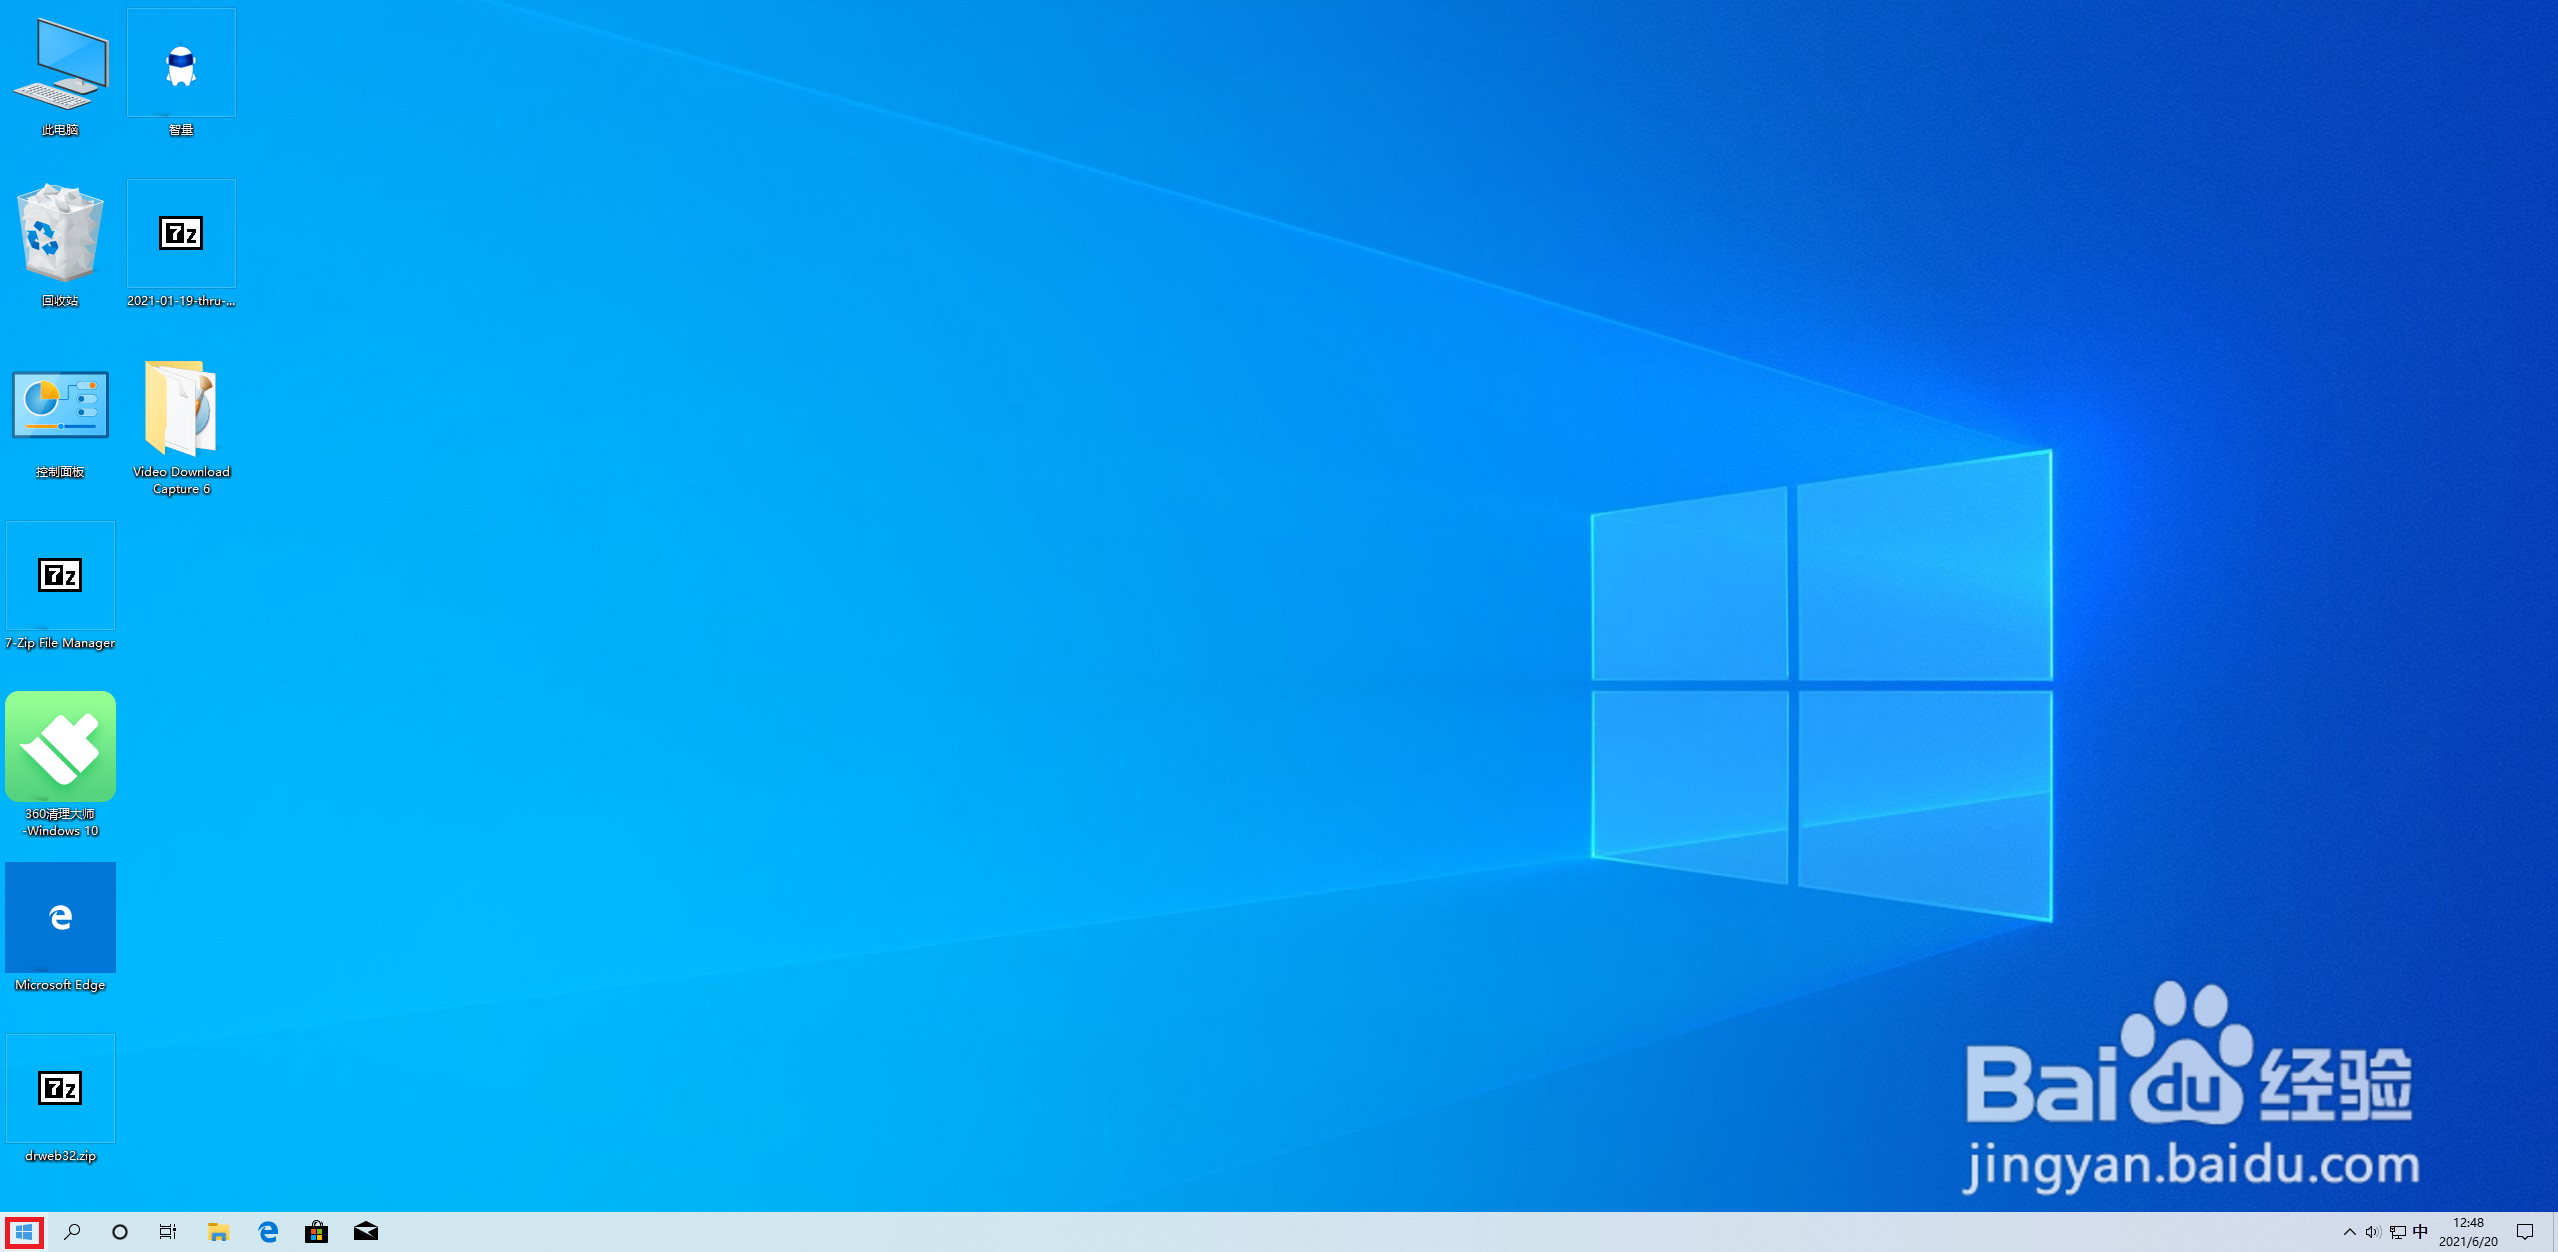Open the volume speaker tray icon
2558x1252 pixels.
pos(2373,1232)
